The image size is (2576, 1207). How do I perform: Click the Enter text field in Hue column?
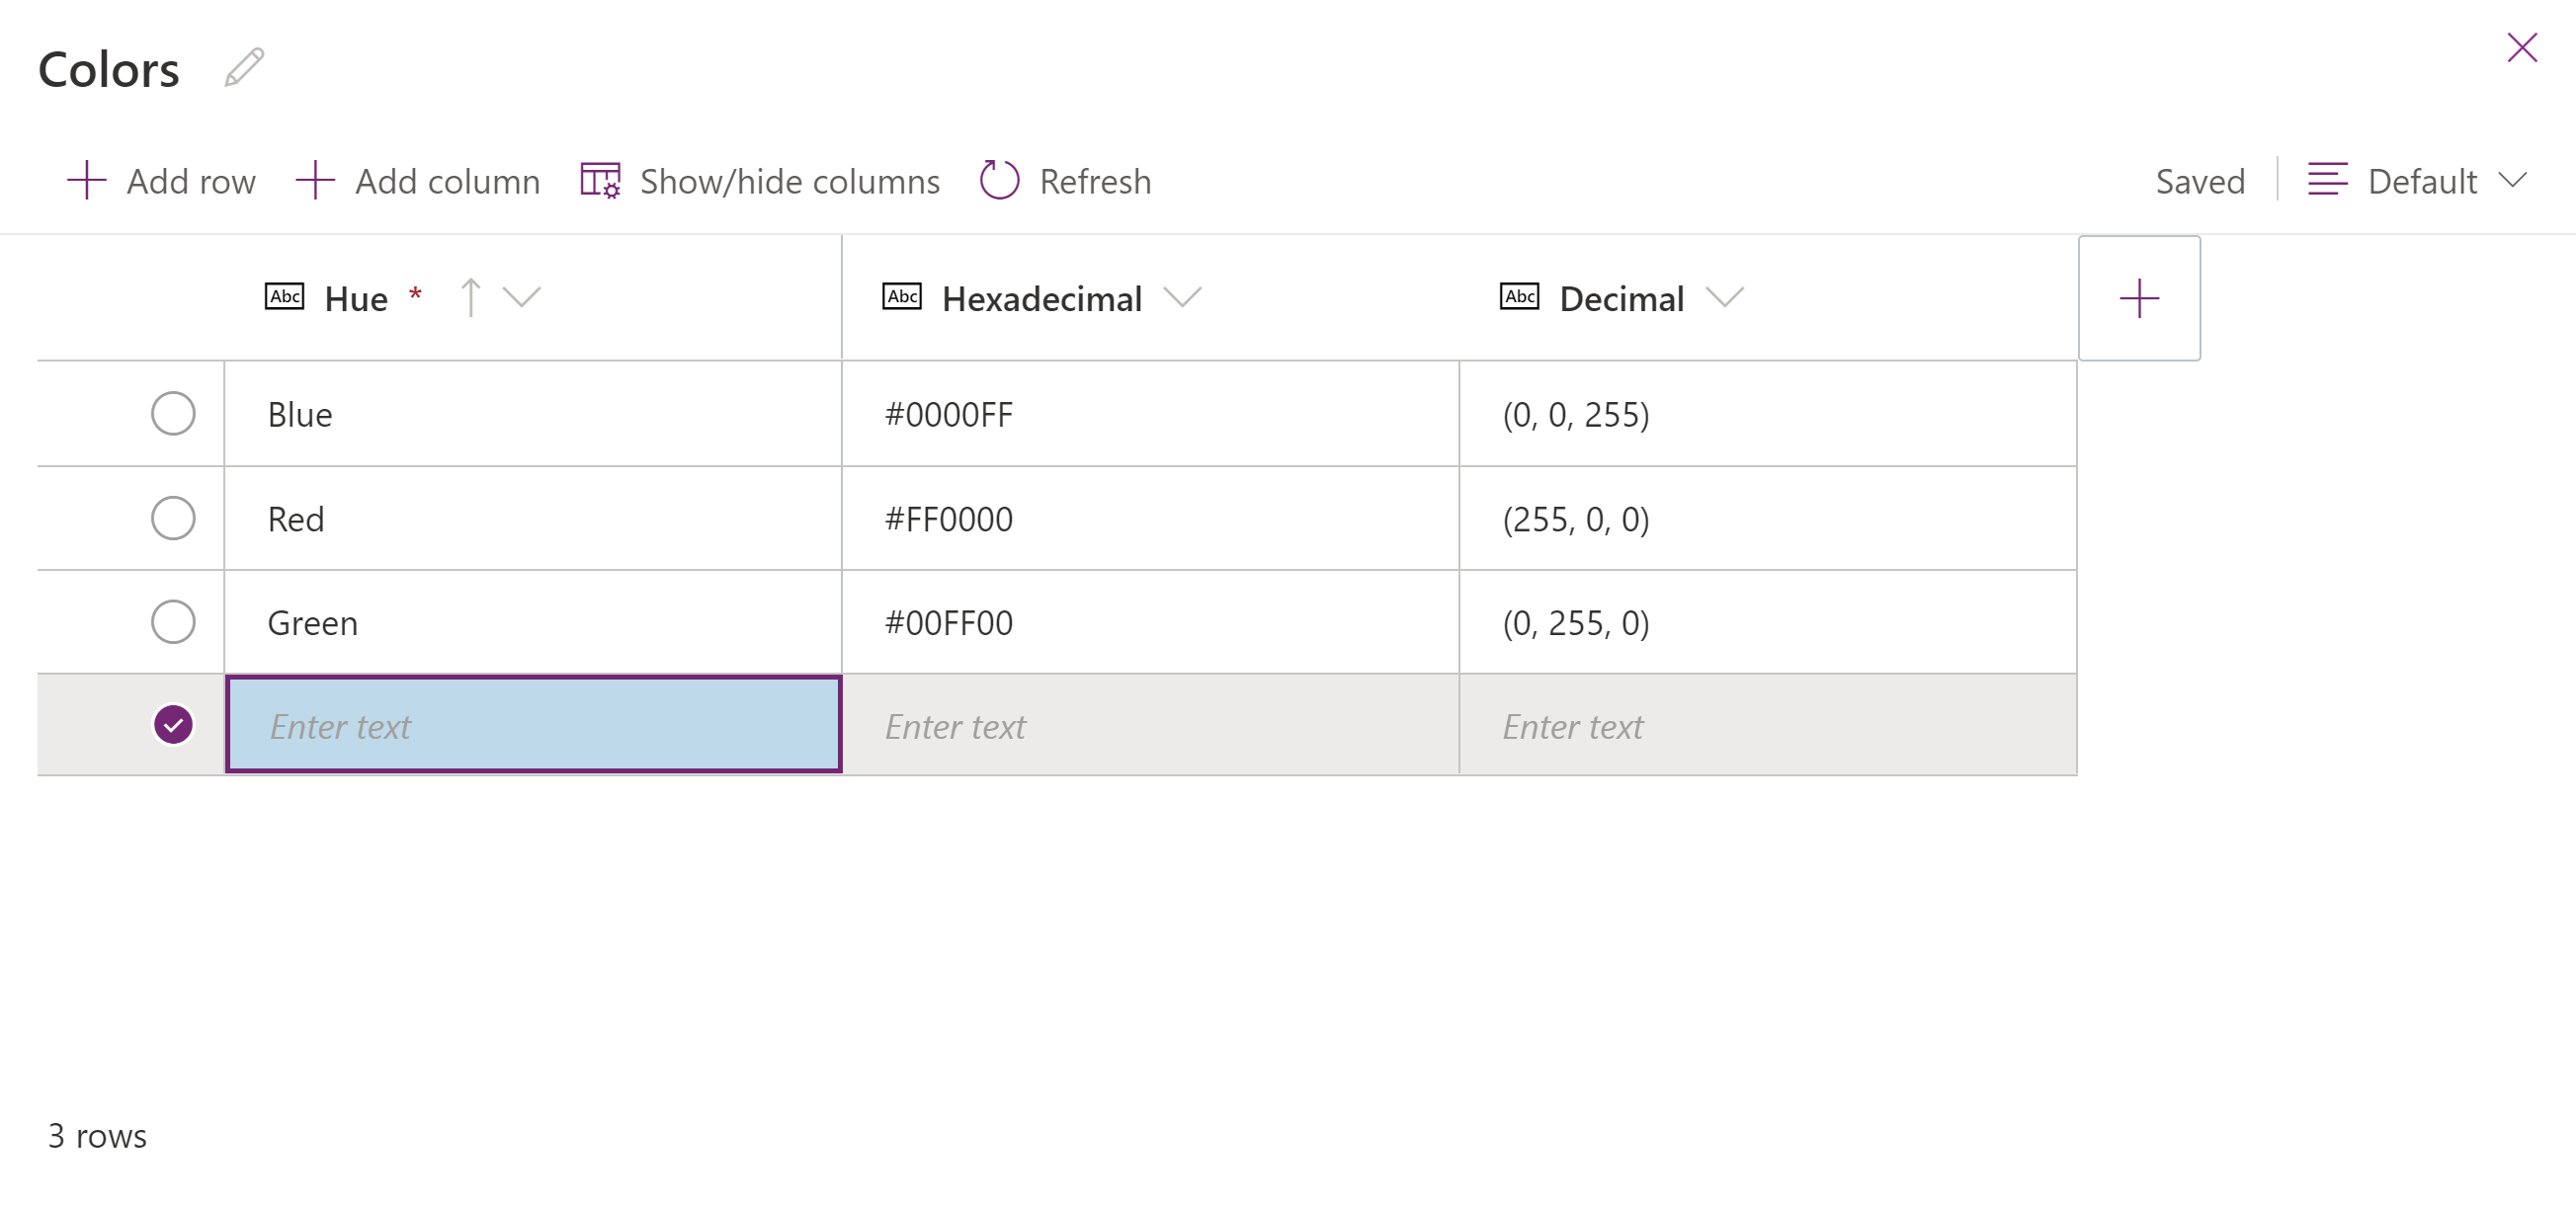(x=536, y=724)
